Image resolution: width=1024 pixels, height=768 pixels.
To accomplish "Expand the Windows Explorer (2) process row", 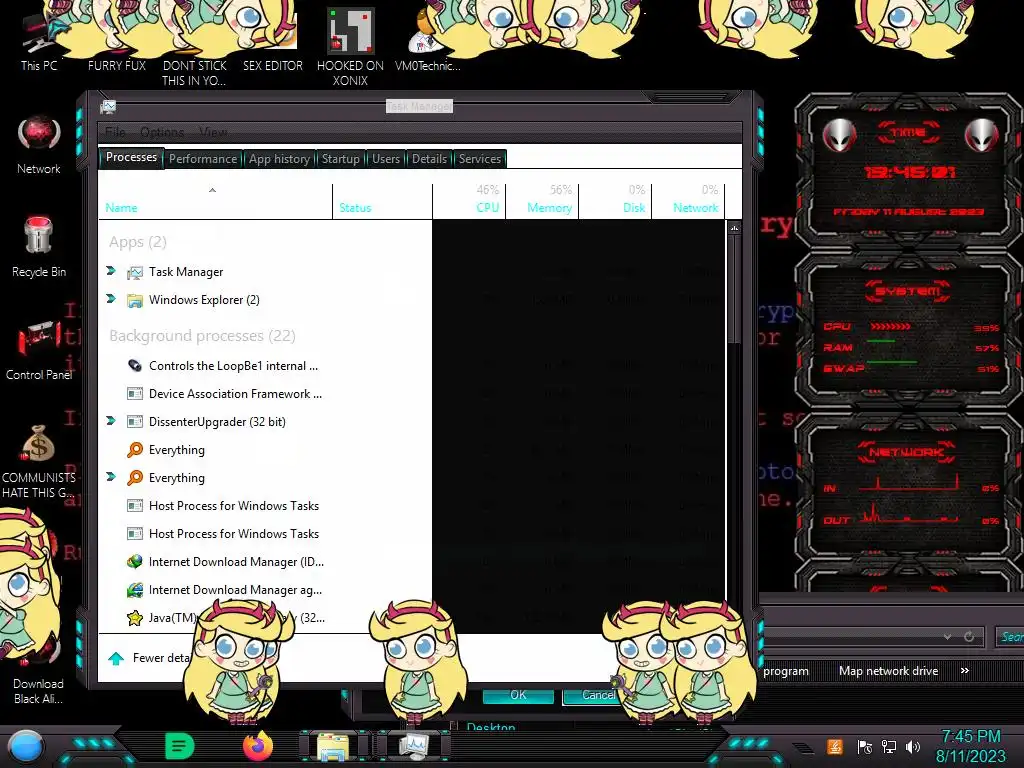I will 111,298.
